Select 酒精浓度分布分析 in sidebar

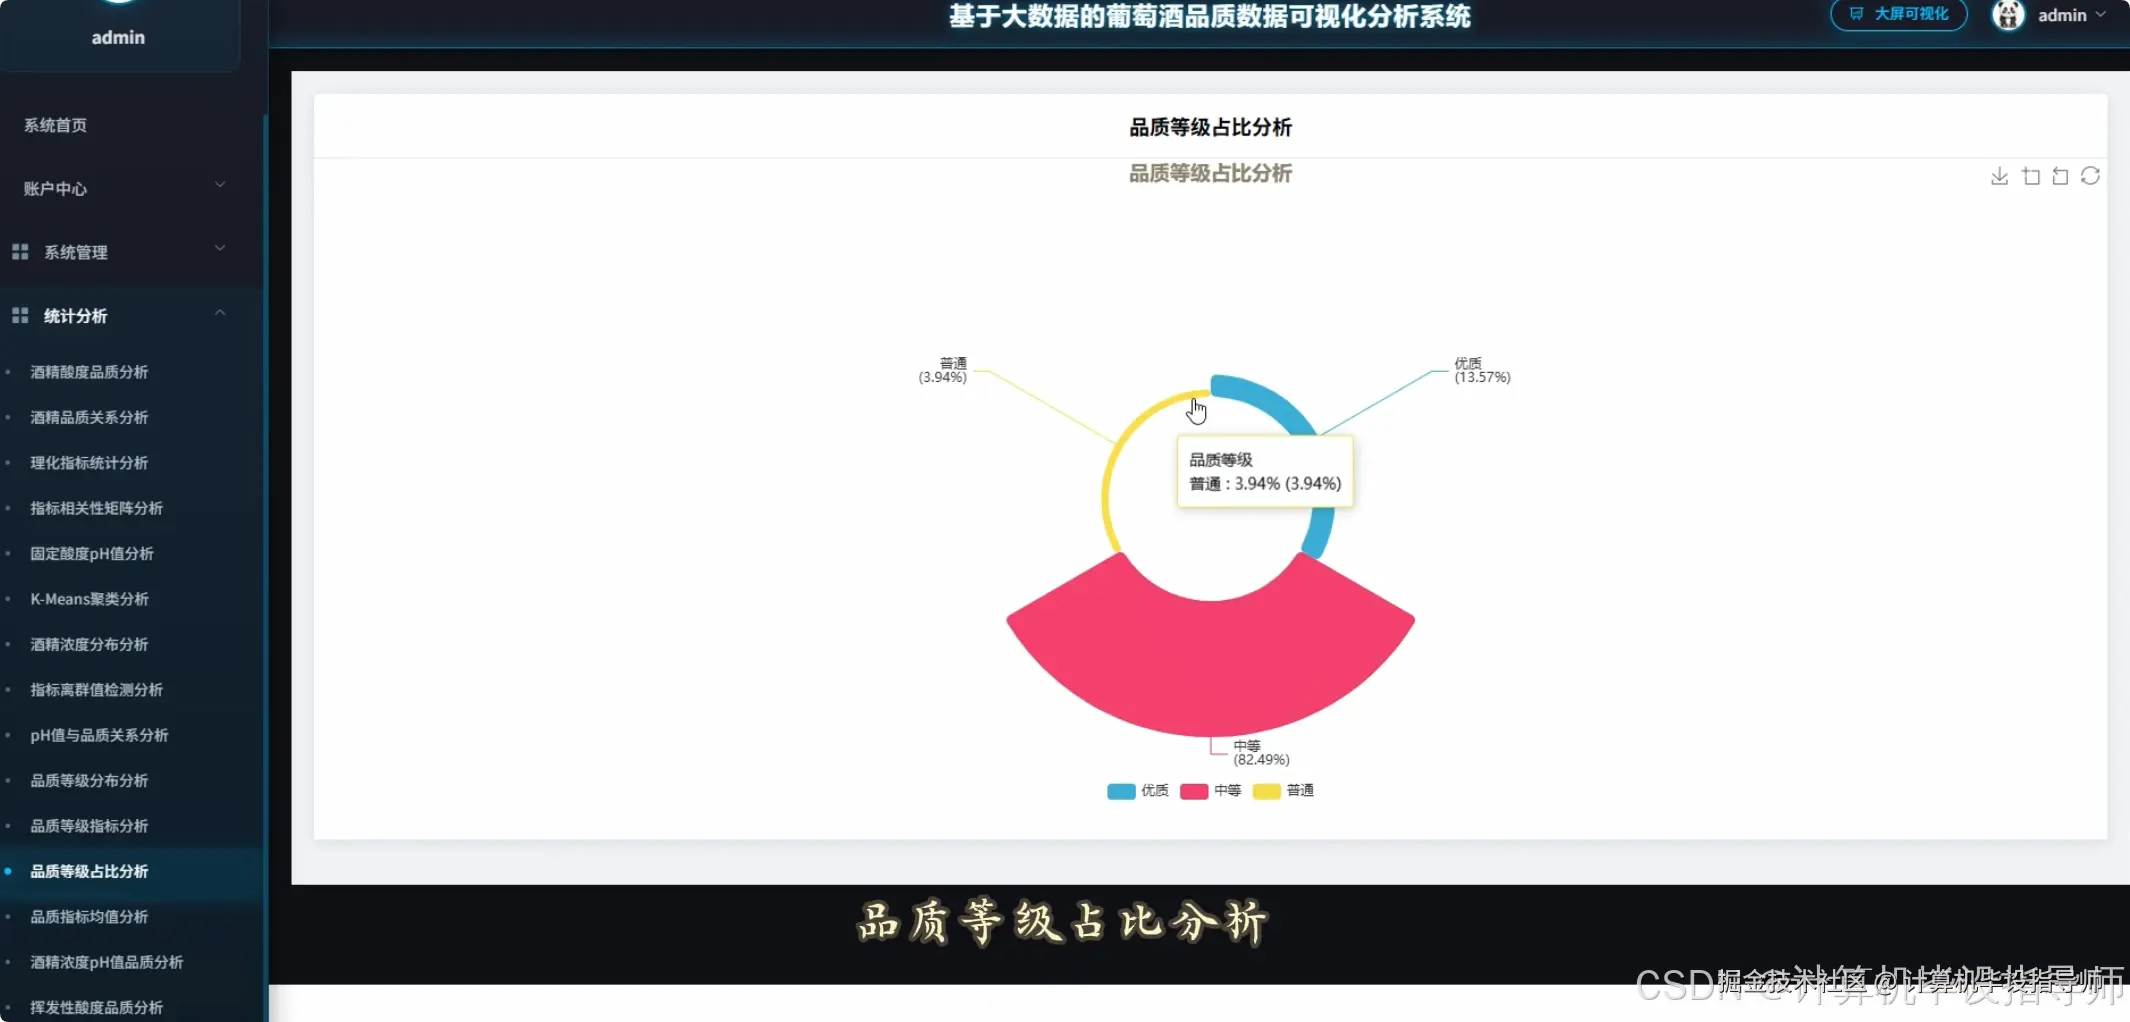89,645
